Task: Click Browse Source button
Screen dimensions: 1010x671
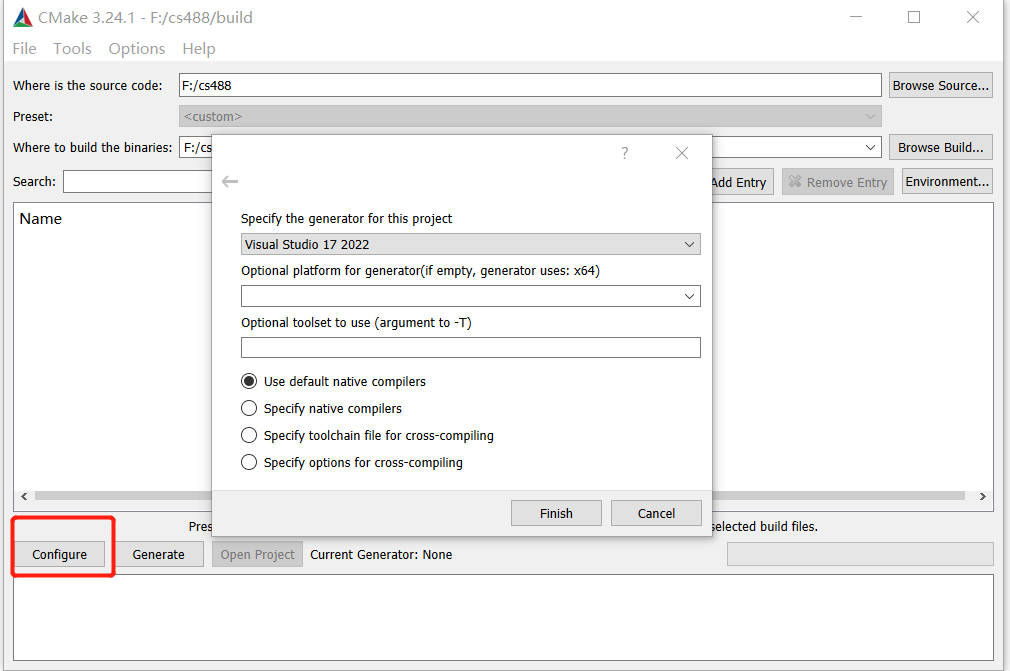Action: (x=940, y=86)
